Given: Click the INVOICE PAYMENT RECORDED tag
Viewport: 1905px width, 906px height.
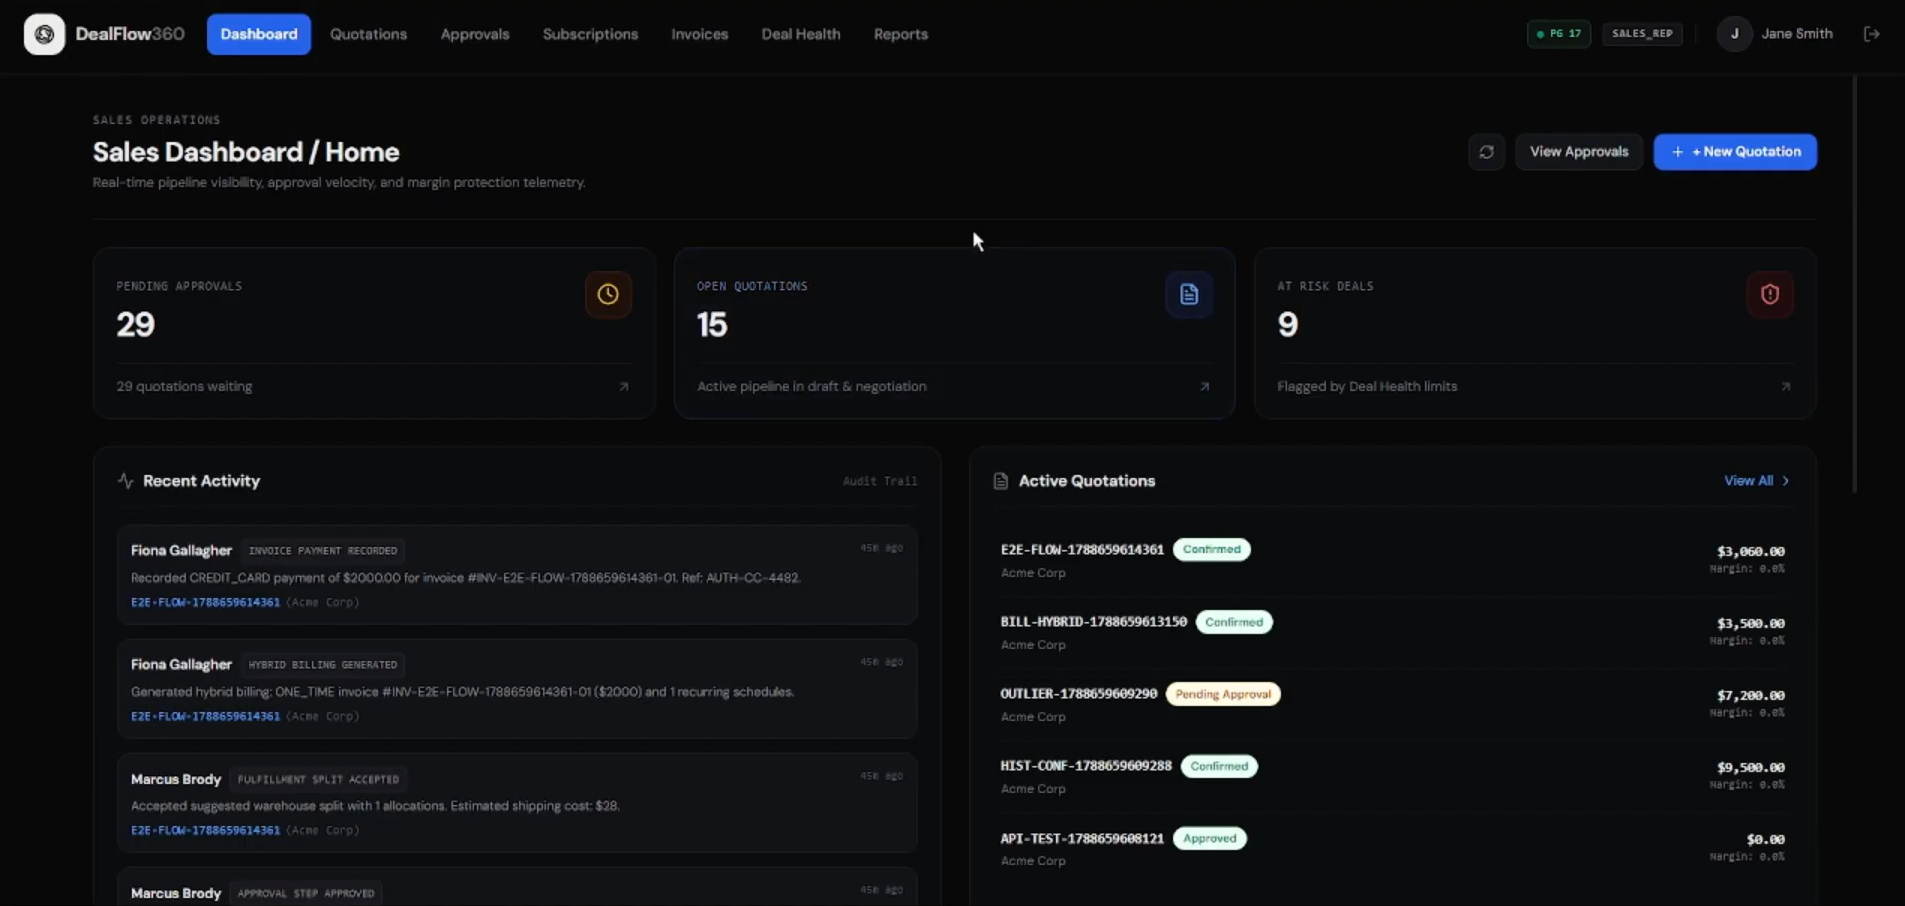Looking at the screenshot, I should tap(322, 551).
